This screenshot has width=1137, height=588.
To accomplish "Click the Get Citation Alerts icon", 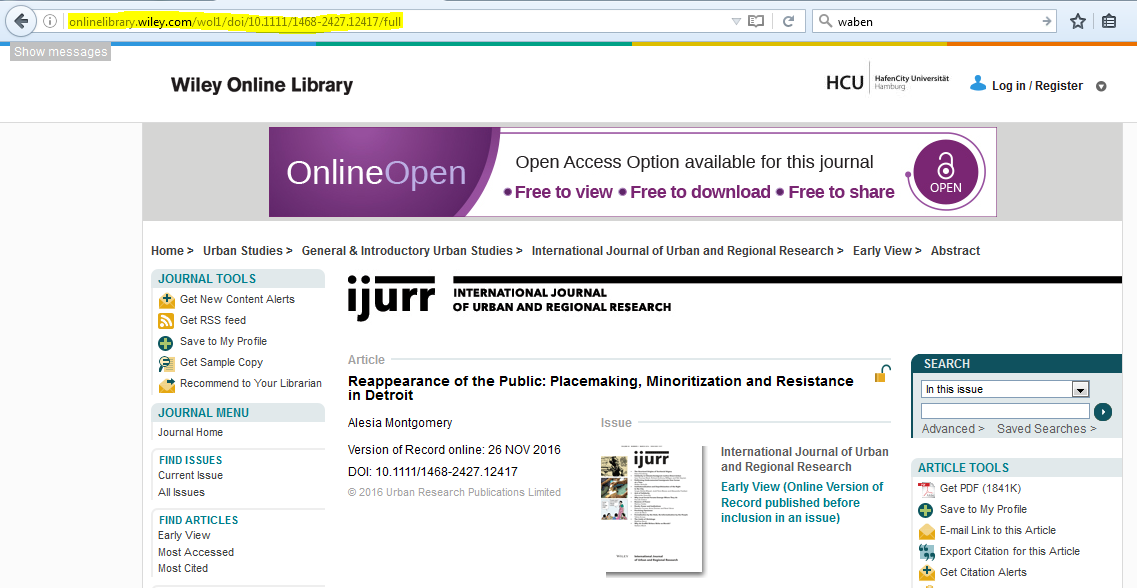I will coord(927,573).
